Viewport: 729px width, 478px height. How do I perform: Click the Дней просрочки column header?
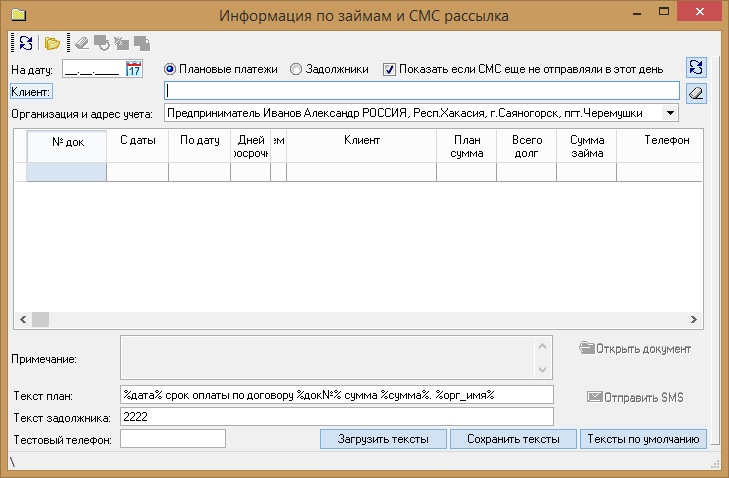(x=251, y=146)
